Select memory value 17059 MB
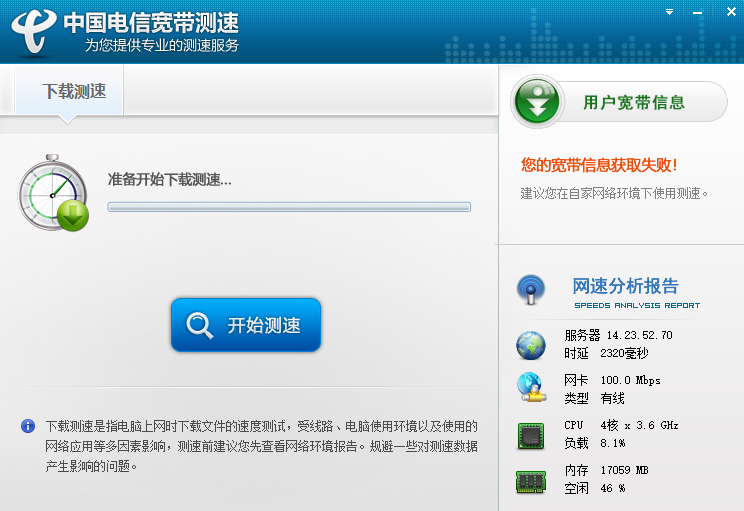Screen dimensions: 744x511 (624, 470)
